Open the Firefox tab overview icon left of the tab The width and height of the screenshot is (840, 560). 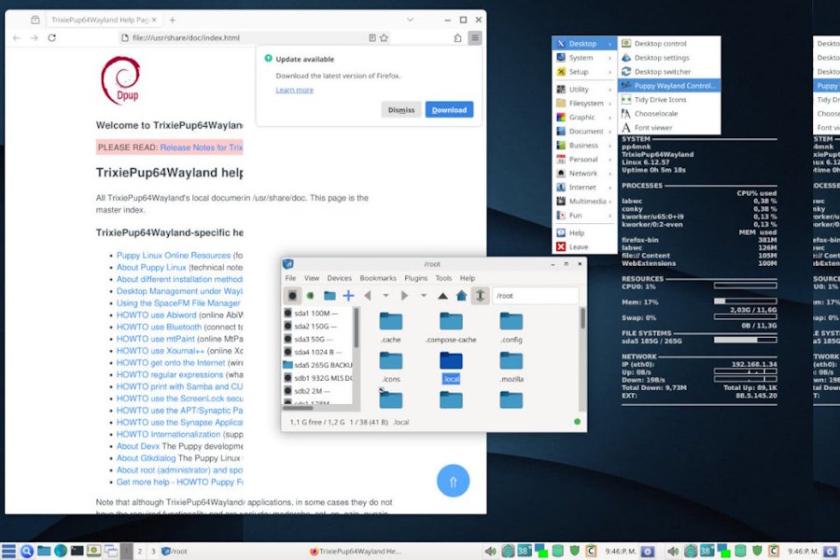pos(35,20)
